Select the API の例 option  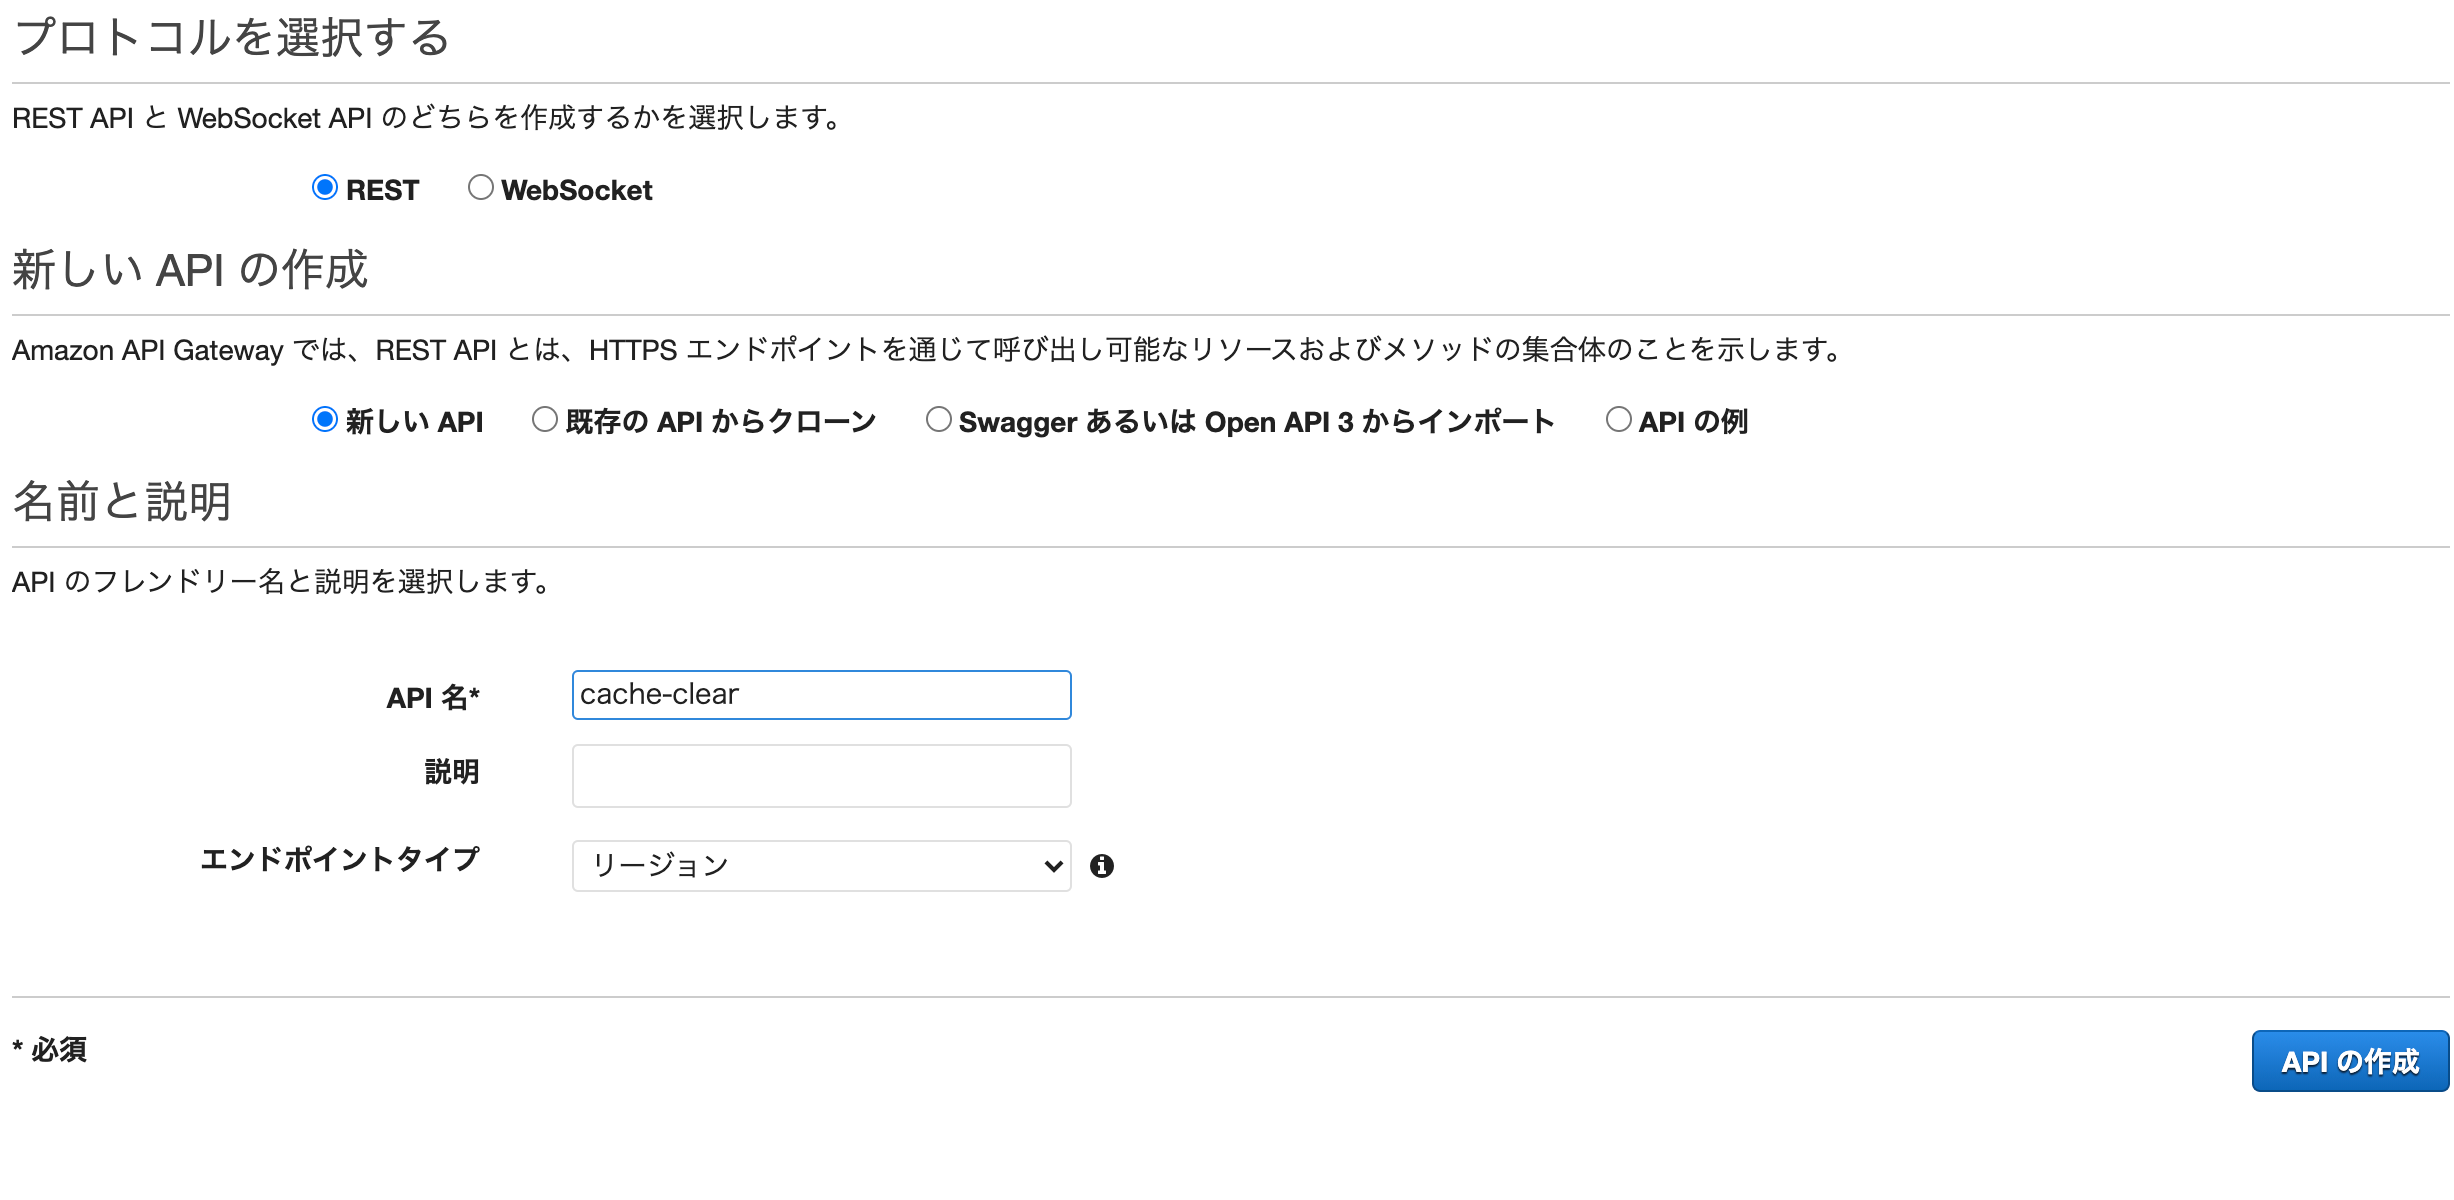click(1617, 420)
